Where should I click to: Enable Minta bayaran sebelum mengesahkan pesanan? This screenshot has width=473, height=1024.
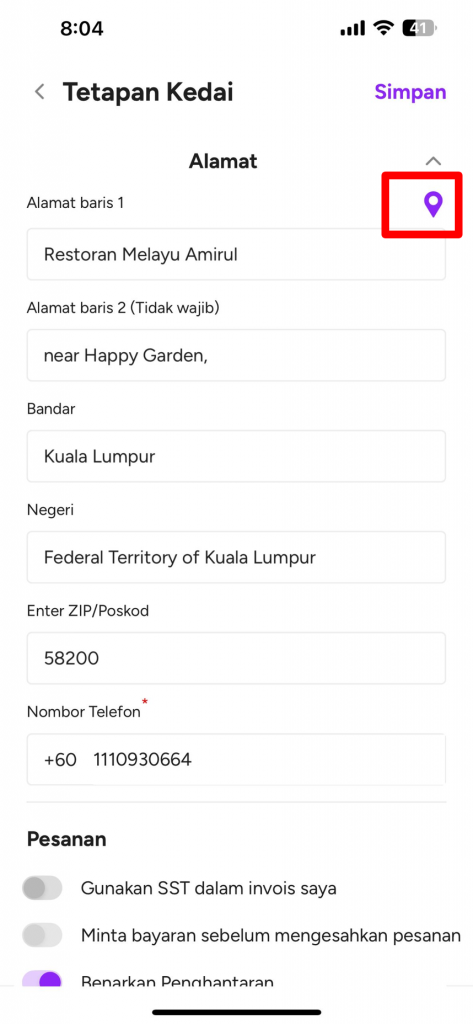click(x=42, y=935)
